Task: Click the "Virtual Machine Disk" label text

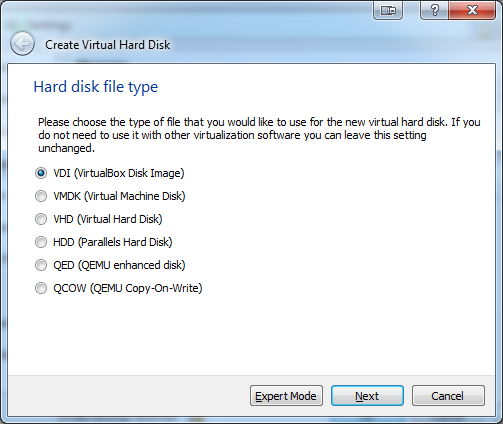Action: [134, 196]
